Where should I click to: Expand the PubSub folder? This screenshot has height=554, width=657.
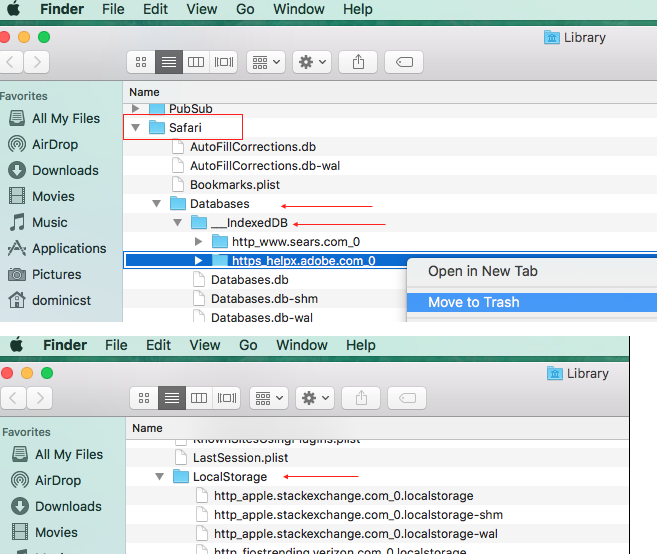click(x=135, y=109)
